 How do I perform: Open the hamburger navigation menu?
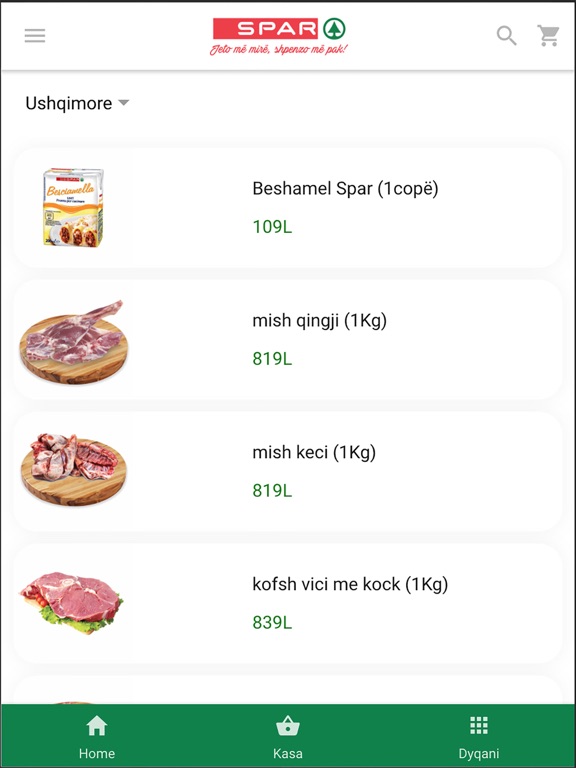pos(35,36)
